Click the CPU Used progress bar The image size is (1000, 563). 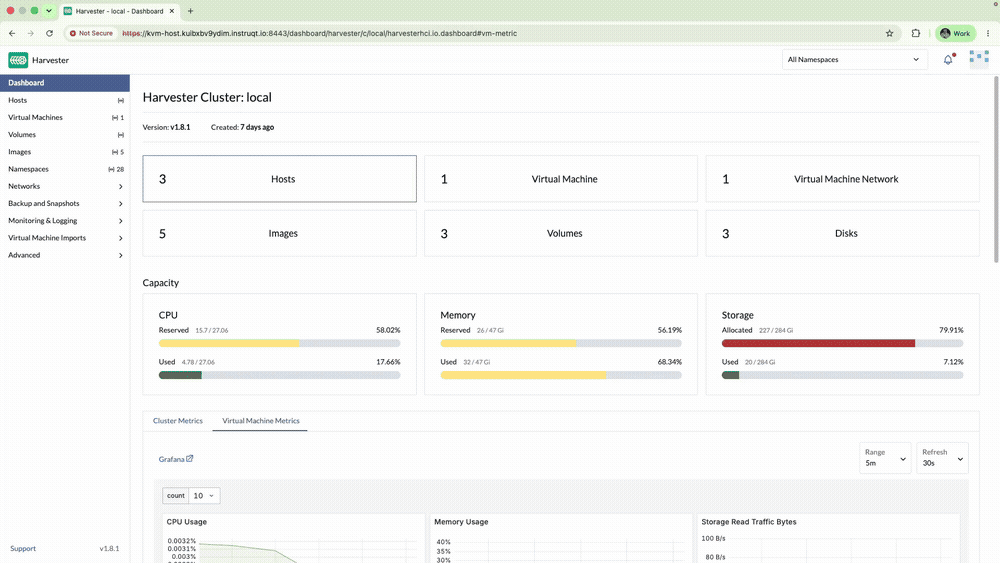279,375
